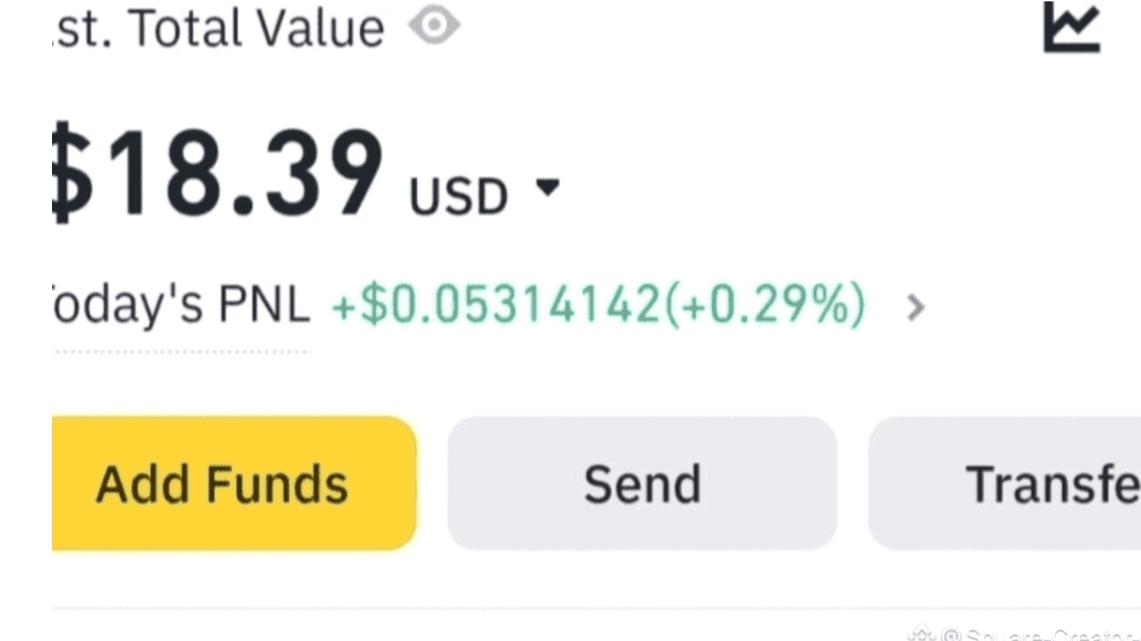Tap the green +$0.05314142 PNL amount
Screen dimensions: 1141x641
coord(496,304)
